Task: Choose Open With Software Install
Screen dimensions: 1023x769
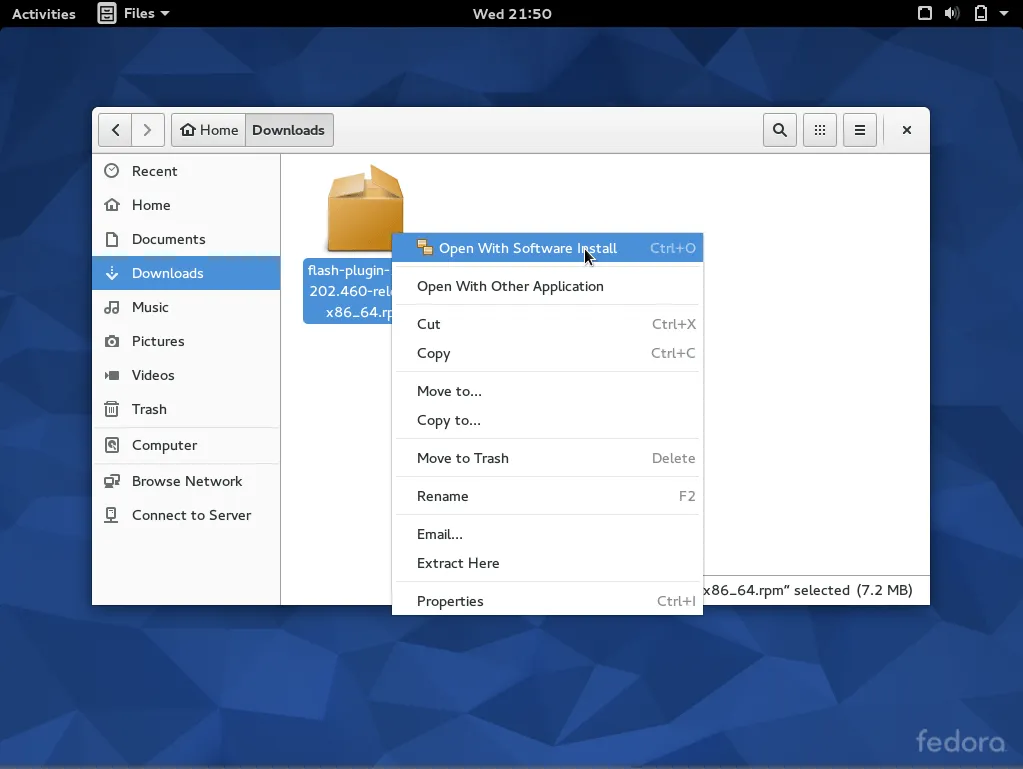Action: pyautogui.click(x=527, y=248)
